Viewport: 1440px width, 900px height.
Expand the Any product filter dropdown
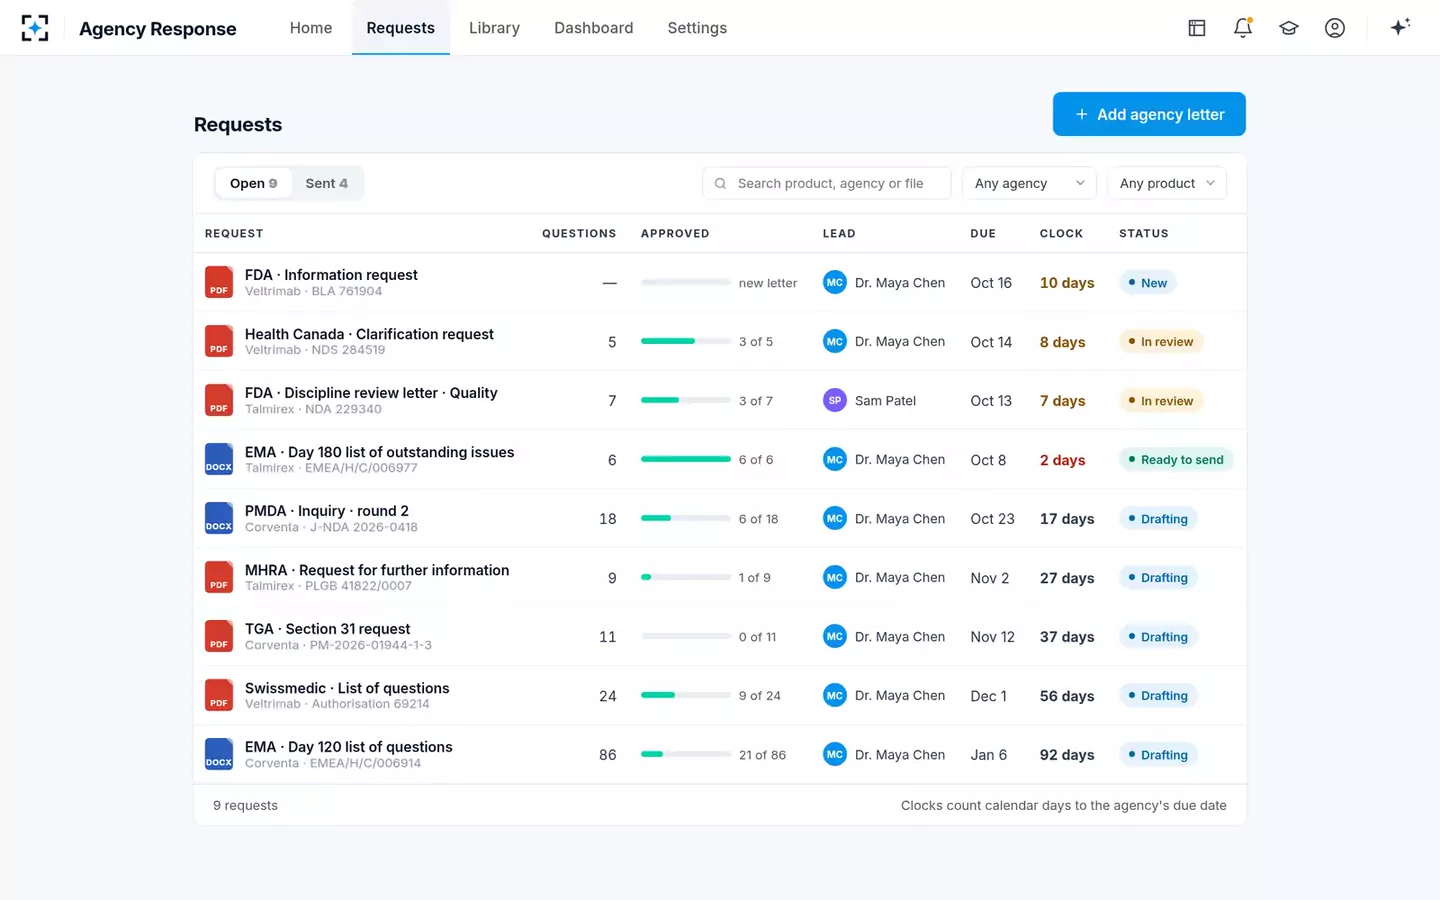[x=1167, y=183]
